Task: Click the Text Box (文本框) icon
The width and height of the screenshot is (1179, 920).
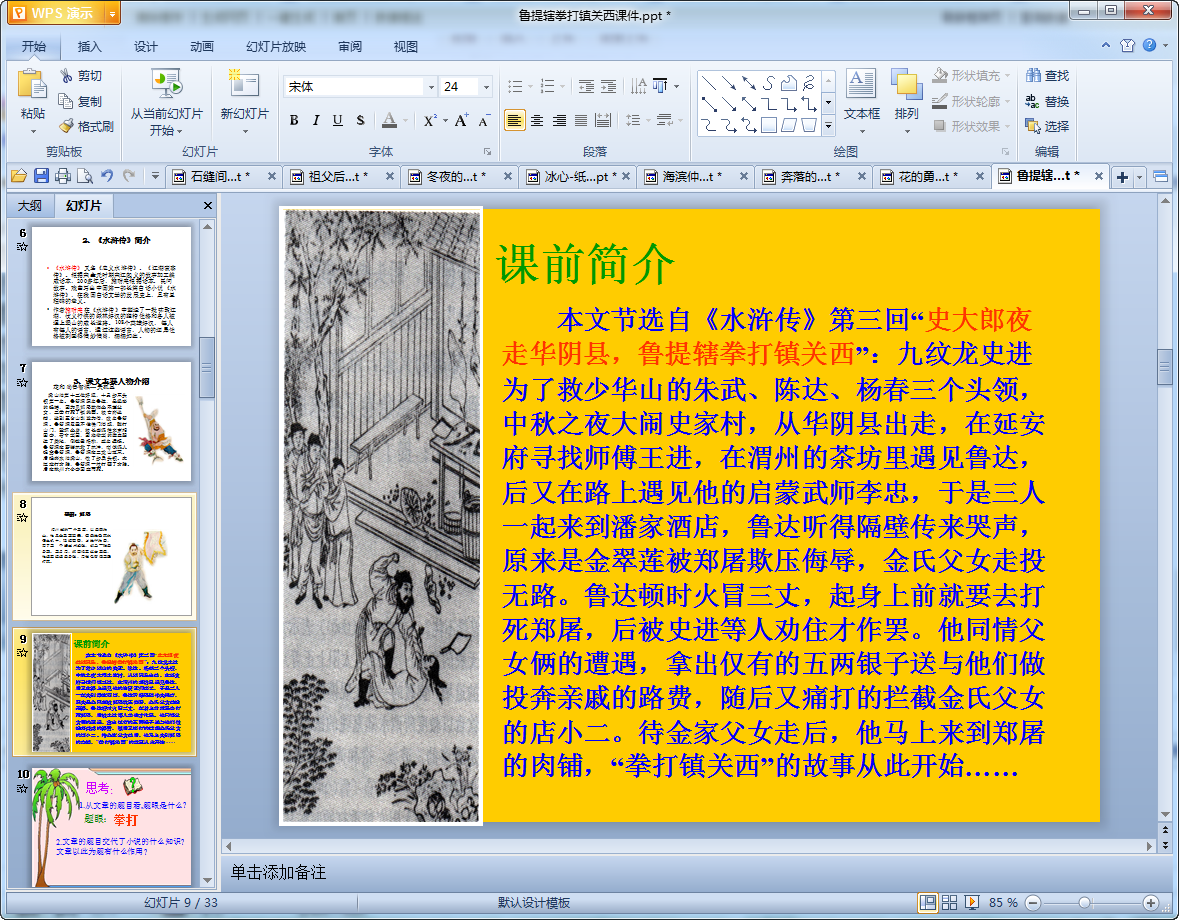Action: (861, 83)
